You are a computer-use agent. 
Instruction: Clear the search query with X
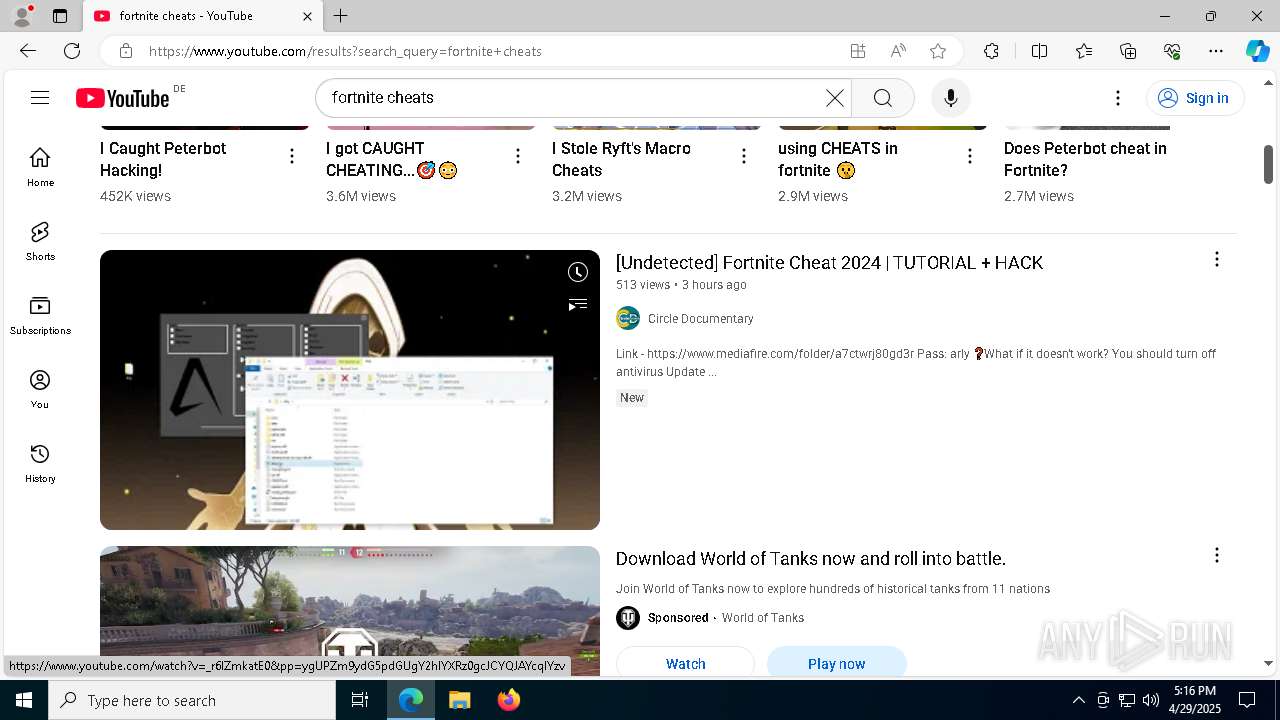tap(834, 97)
